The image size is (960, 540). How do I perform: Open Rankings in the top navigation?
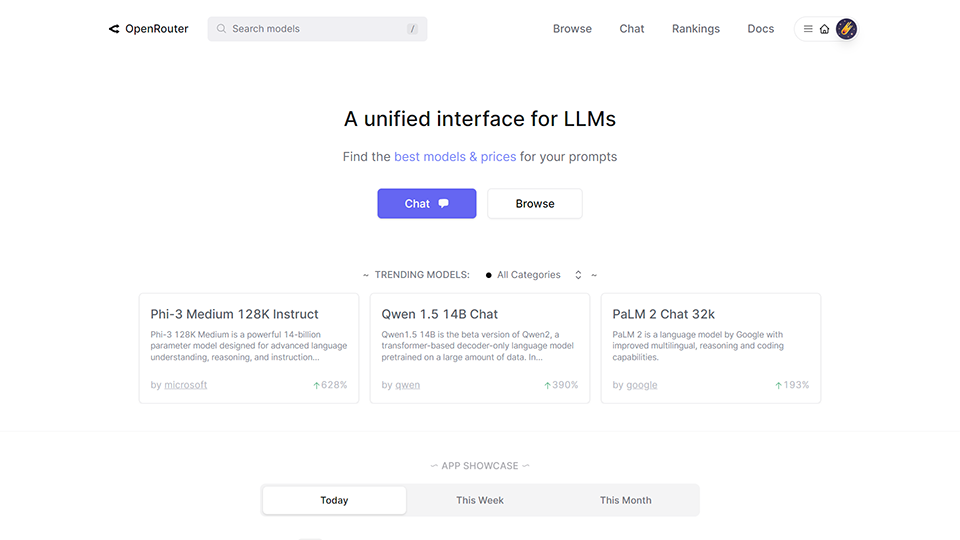(696, 29)
